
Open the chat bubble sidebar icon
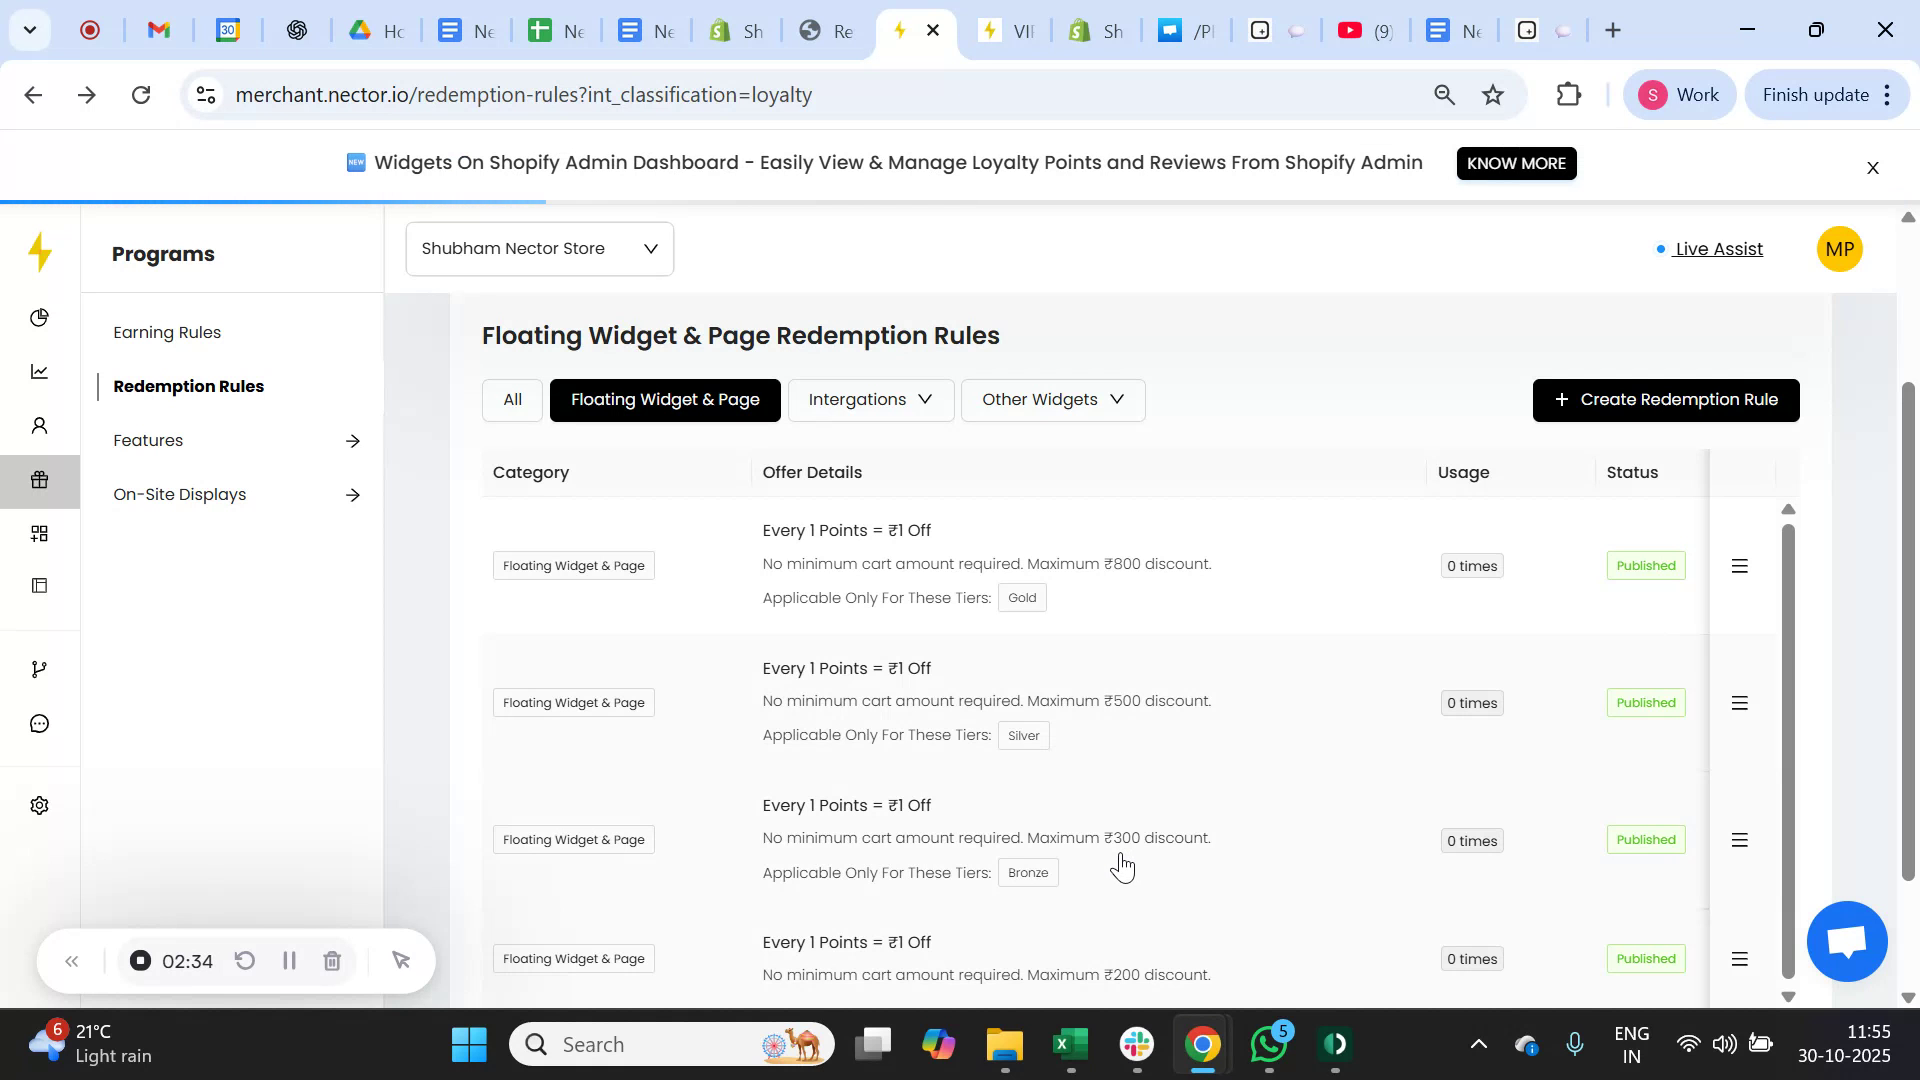[x=39, y=723]
